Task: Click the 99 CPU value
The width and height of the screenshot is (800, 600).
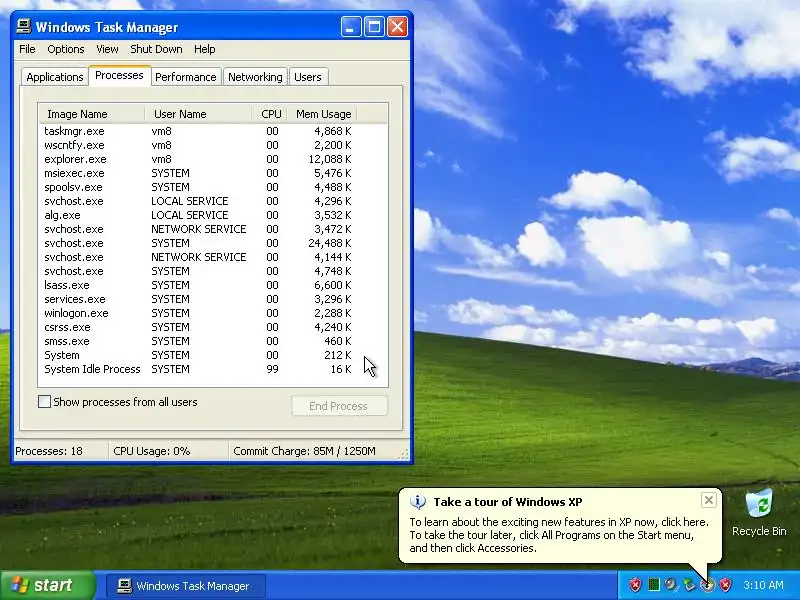Action: (272, 369)
